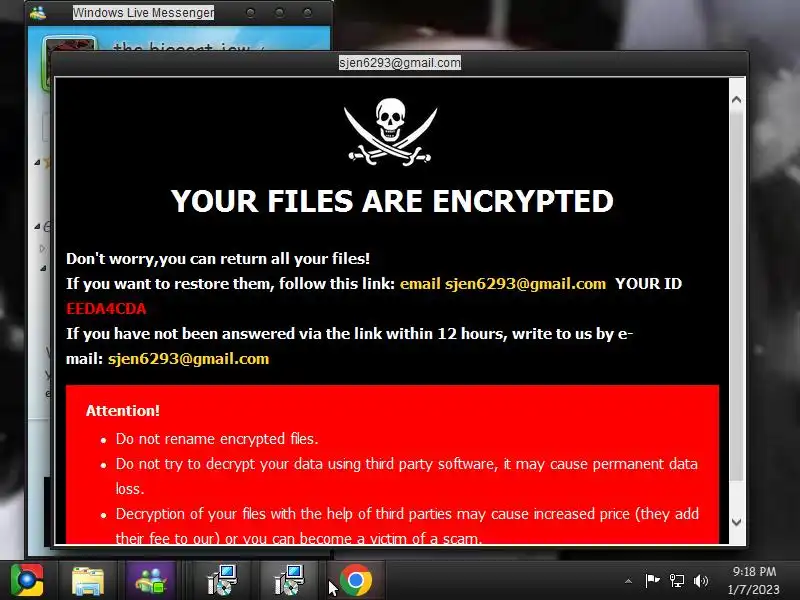Select the second installer icon on taskbar

(289, 580)
